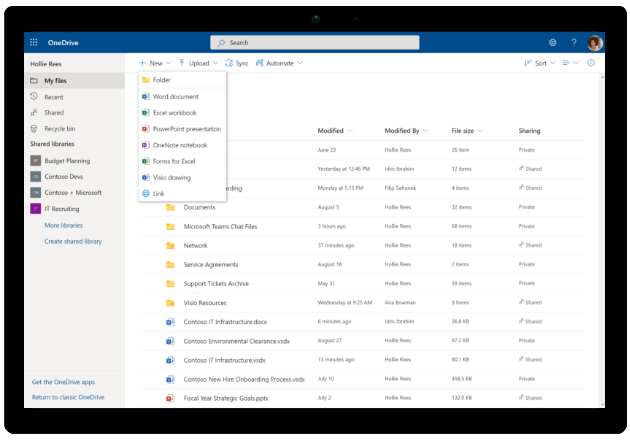Click the Contoso Environmental Clearance.vsdx Visio icon

click(170, 341)
